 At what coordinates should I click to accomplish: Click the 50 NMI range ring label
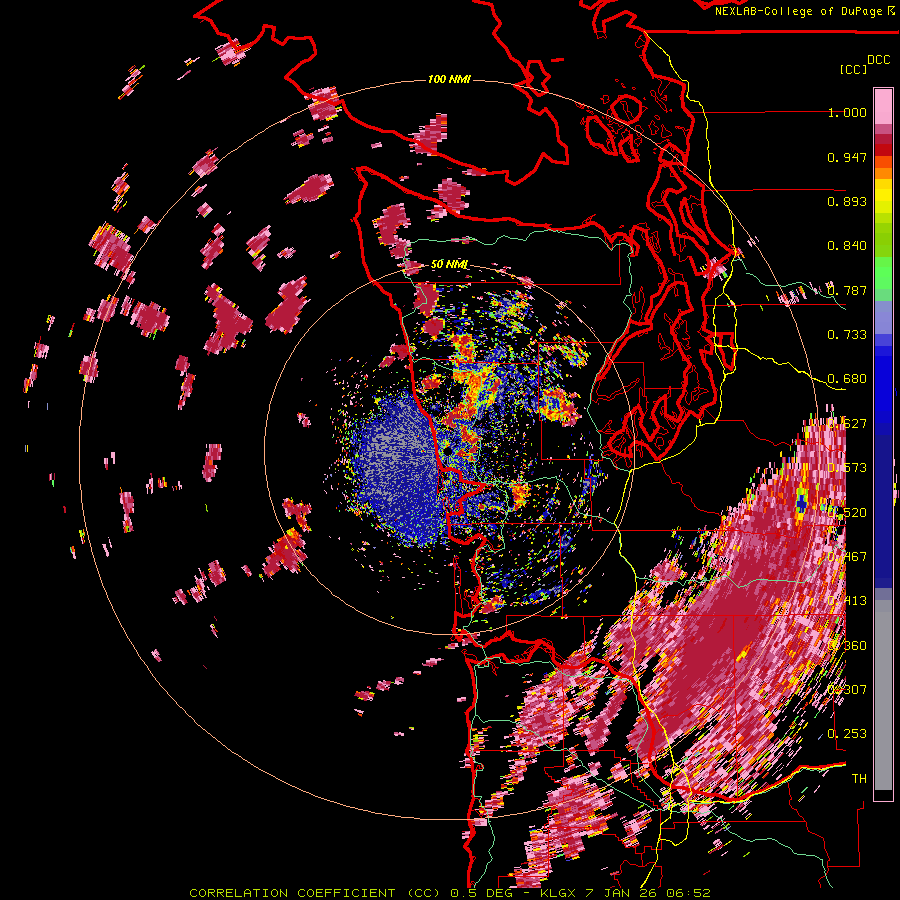point(449,264)
